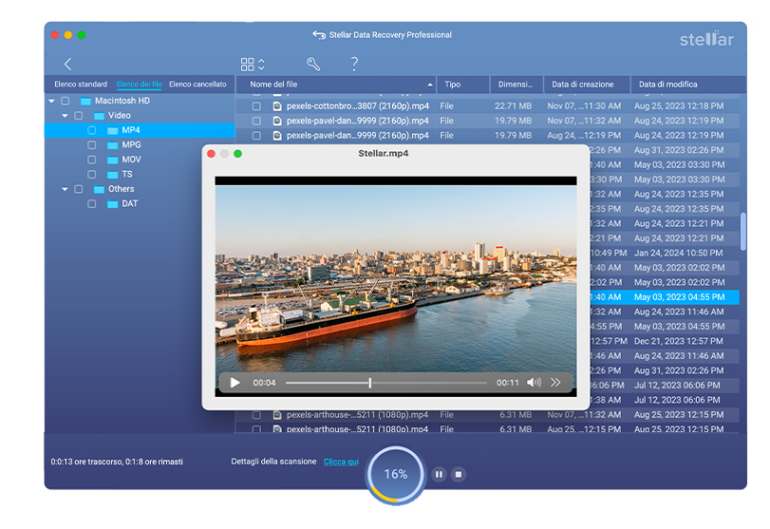This screenshot has height=529, width=770.
Task: Click the 16% circular scan progress indicator
Action: click(x=395, y=474)
